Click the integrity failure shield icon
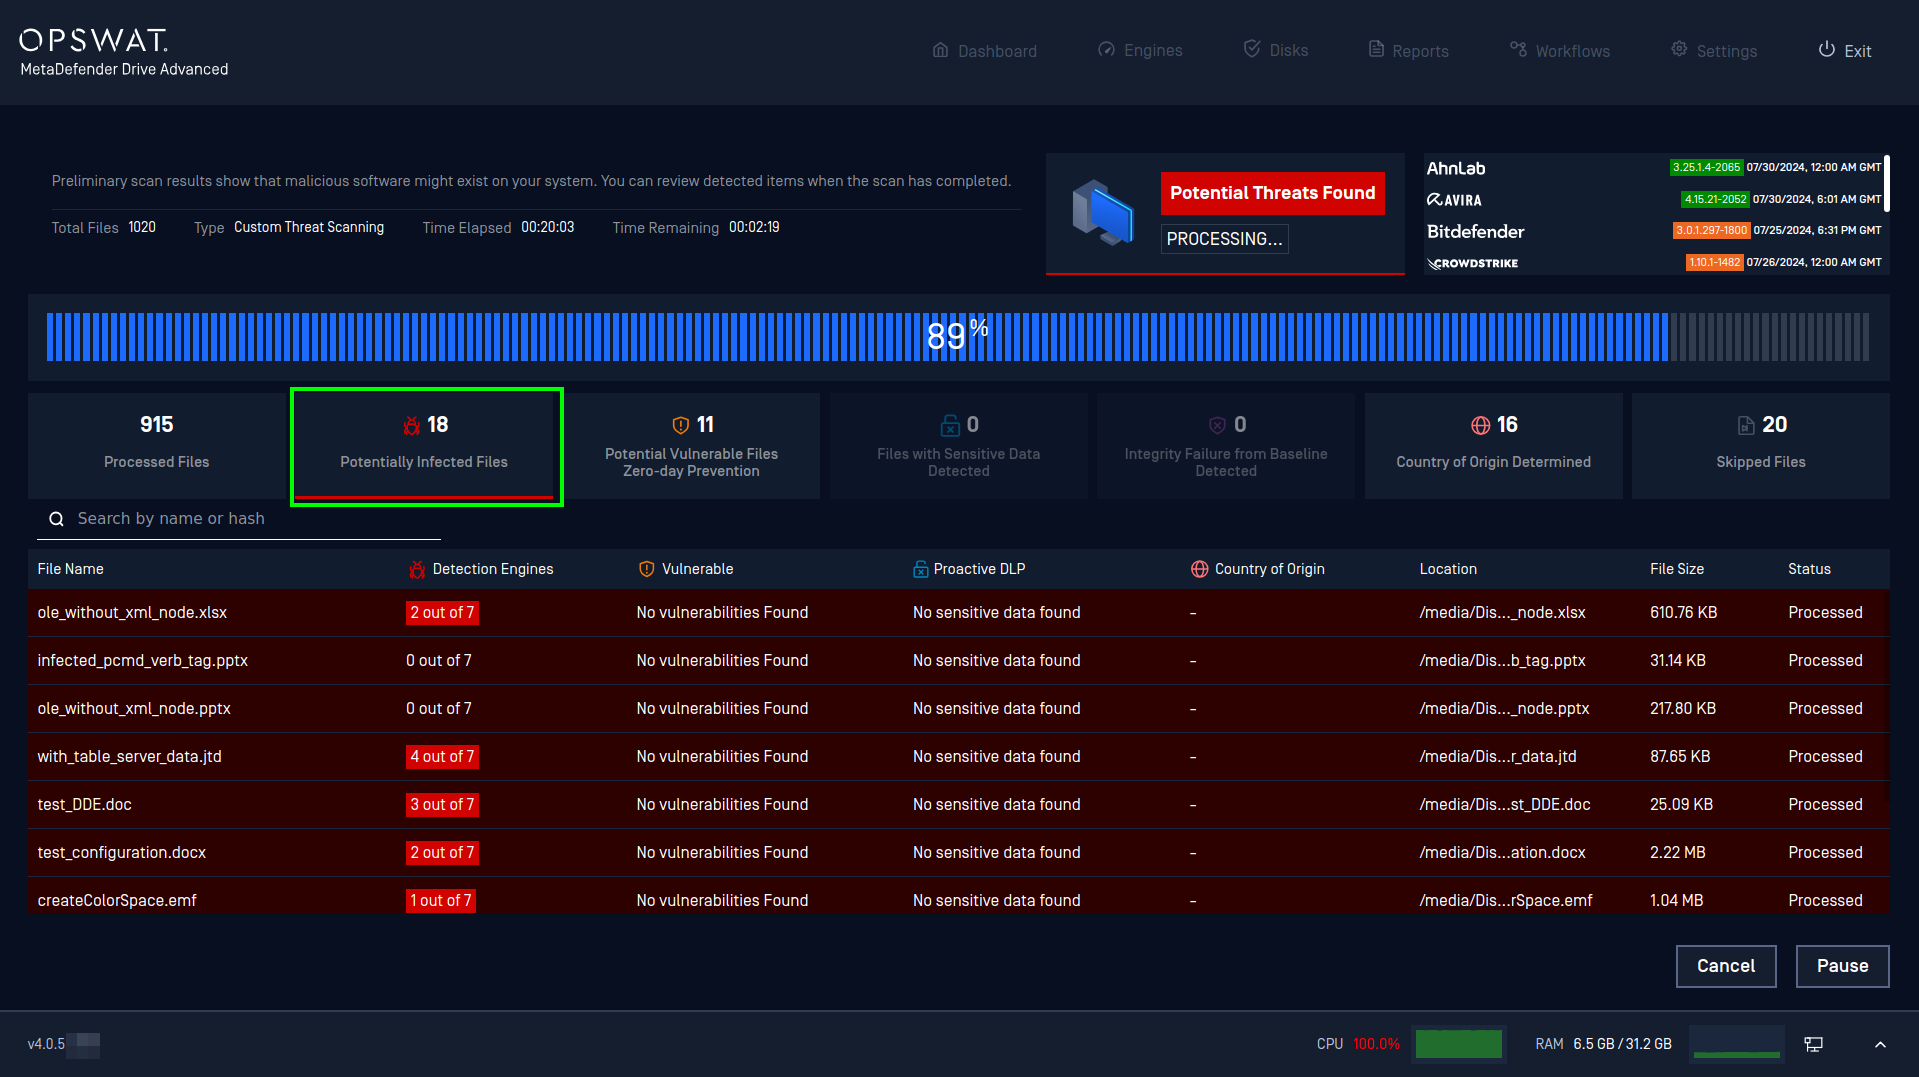The height and width of the screenshot is (1077, 1919). [1217, 425]
